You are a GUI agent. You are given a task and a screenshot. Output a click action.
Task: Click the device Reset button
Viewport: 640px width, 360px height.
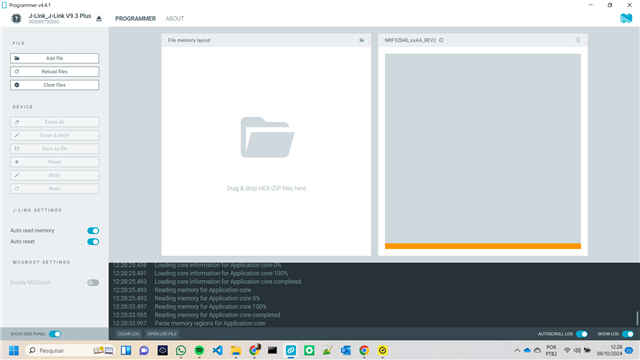tap(55, 162)
